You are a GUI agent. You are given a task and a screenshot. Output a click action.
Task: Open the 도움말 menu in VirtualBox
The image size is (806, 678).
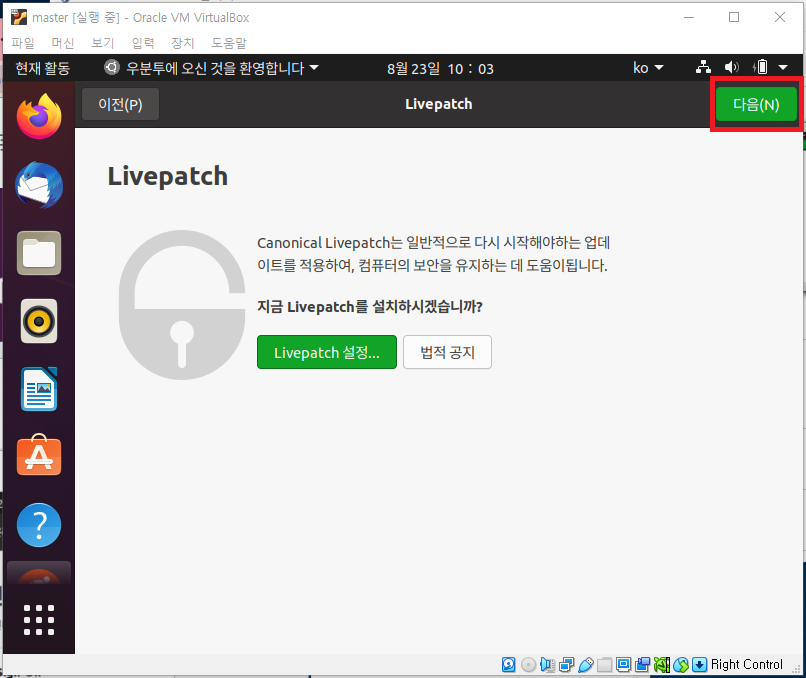point(229,43)
